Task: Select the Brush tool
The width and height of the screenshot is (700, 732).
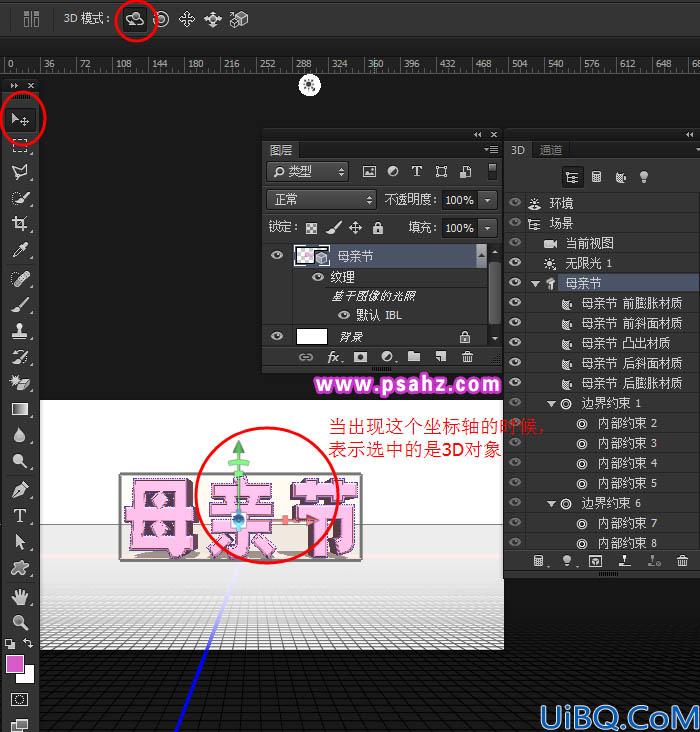Action: point(20,305)
